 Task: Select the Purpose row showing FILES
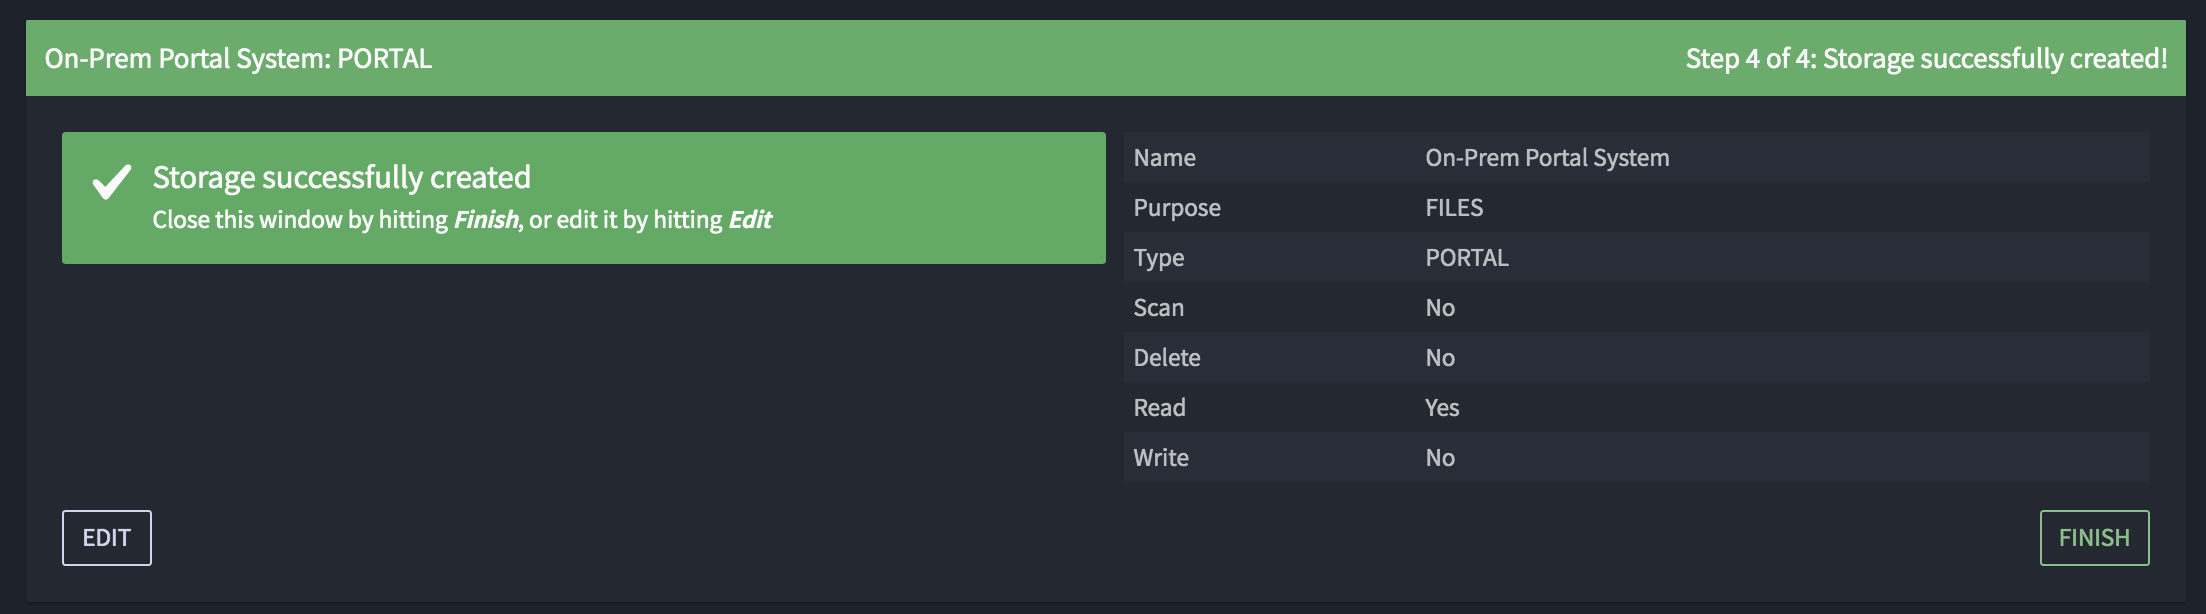[1636, 207]
